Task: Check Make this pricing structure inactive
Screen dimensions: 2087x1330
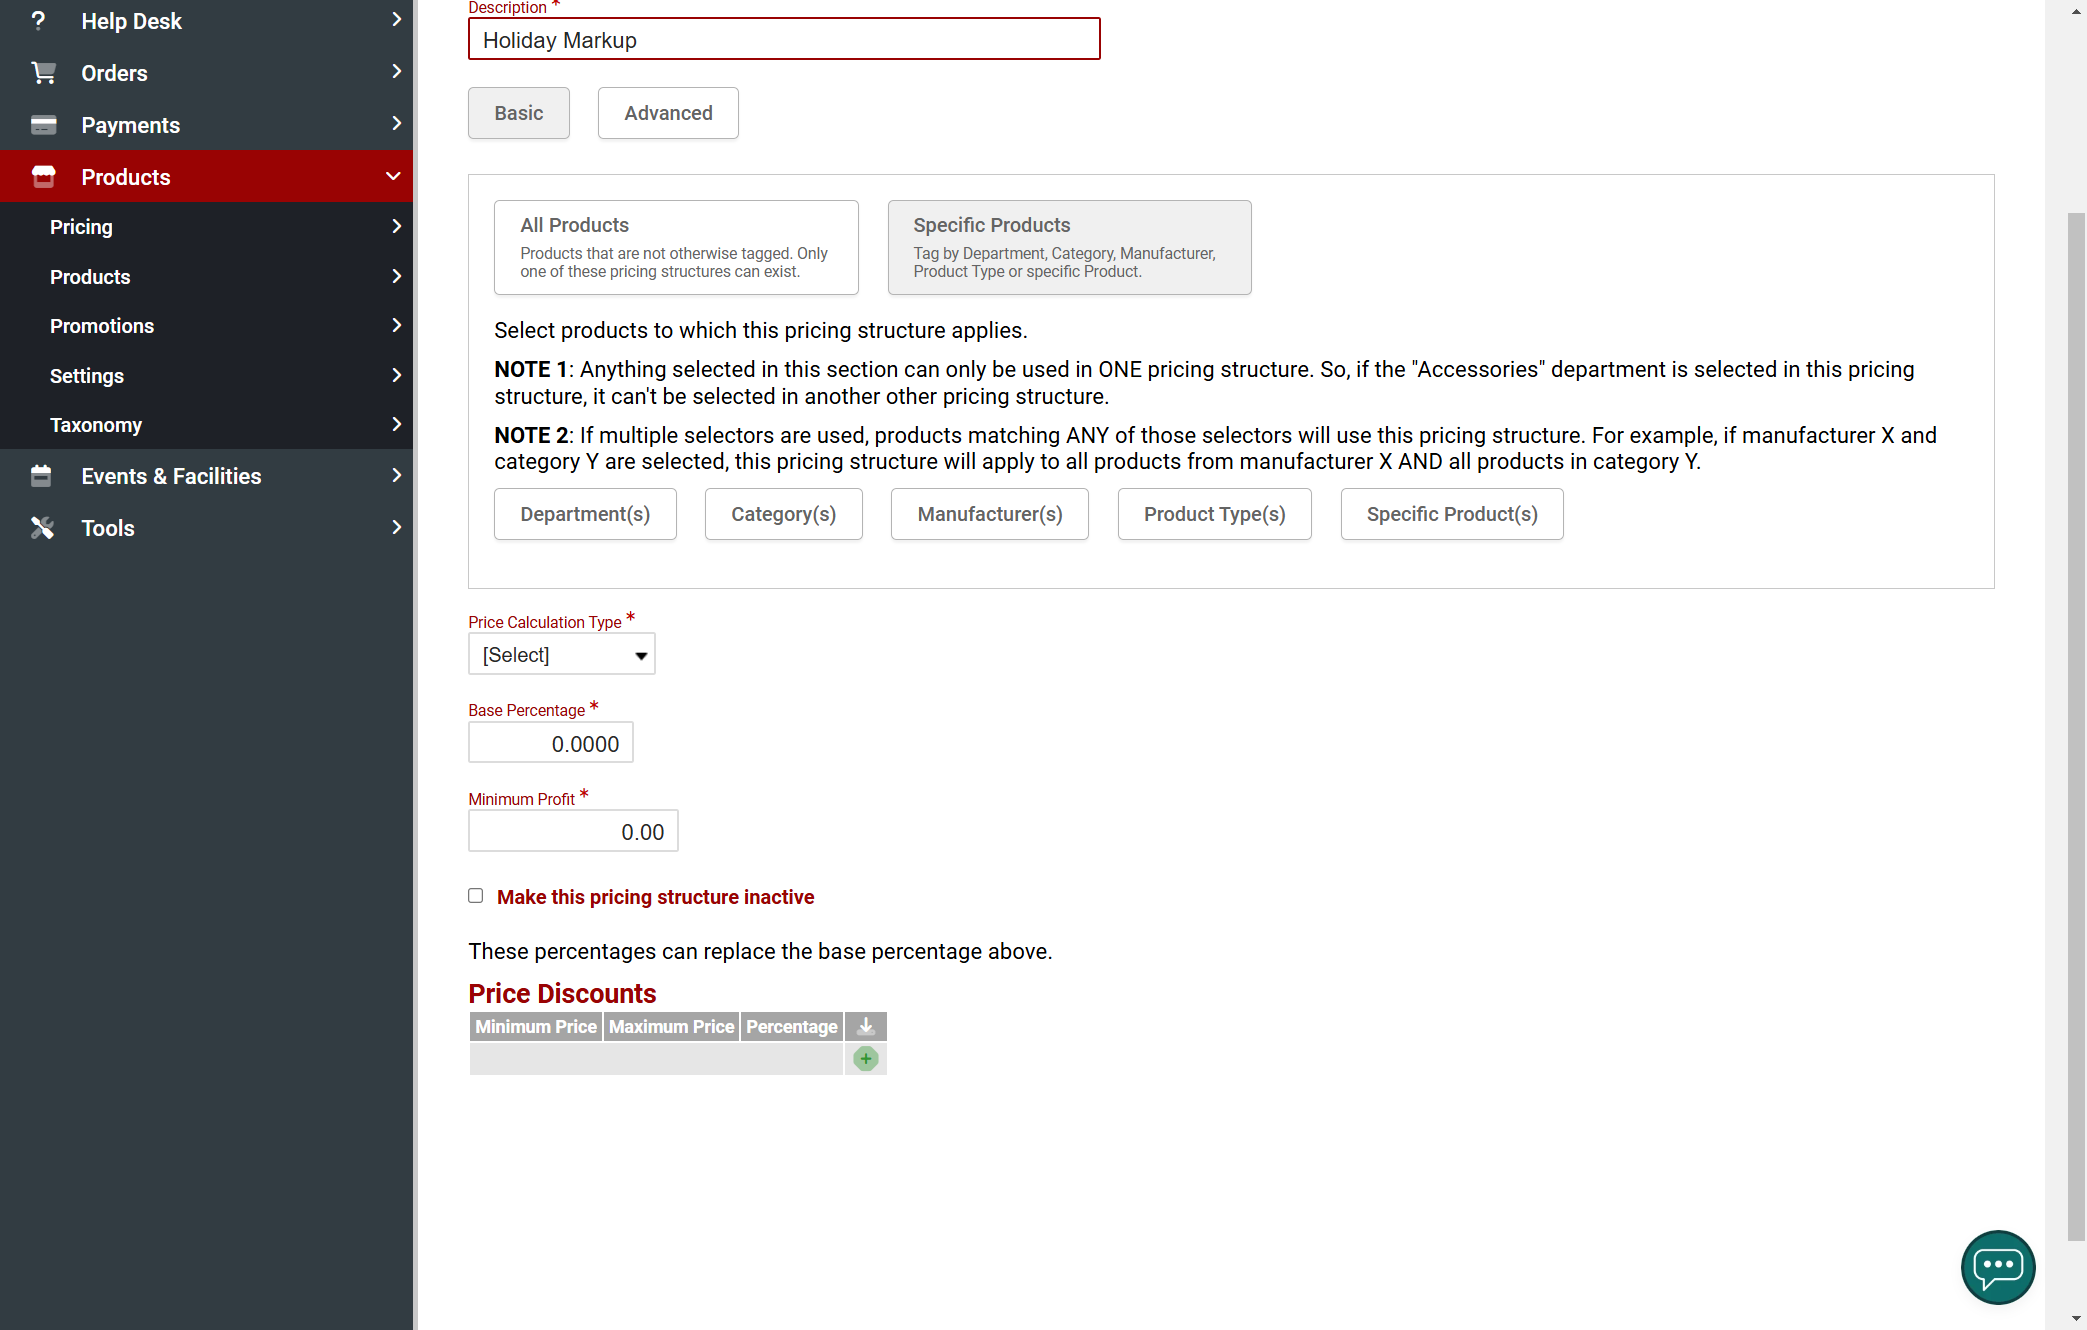Action: pyautogui.click(x=476, y=896)
